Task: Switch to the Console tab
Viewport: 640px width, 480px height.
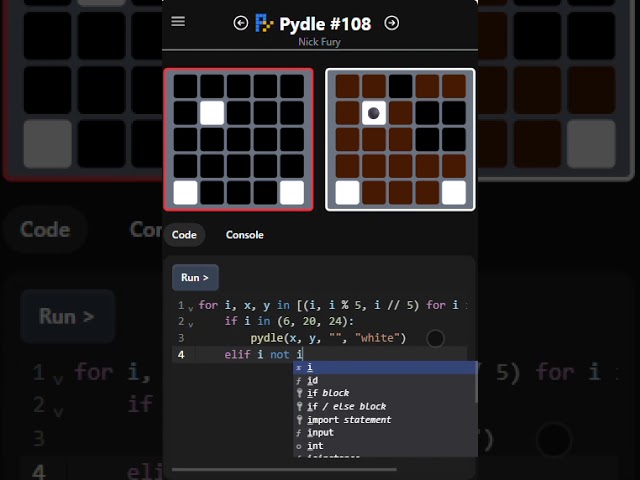Action: point(244,235)
